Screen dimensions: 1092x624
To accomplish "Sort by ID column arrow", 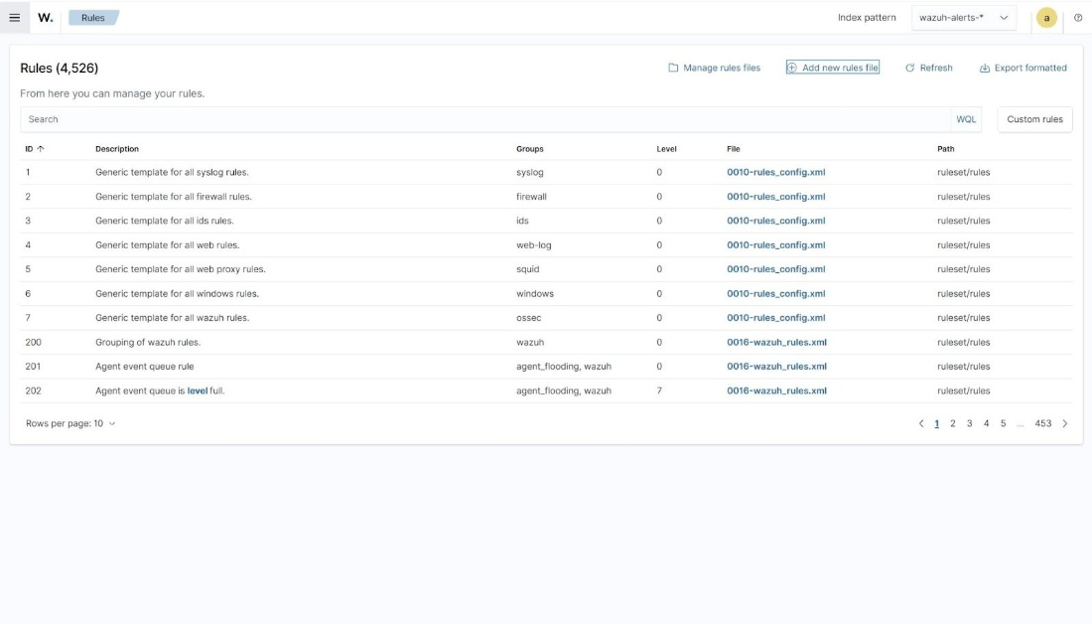I will [40, 149].
